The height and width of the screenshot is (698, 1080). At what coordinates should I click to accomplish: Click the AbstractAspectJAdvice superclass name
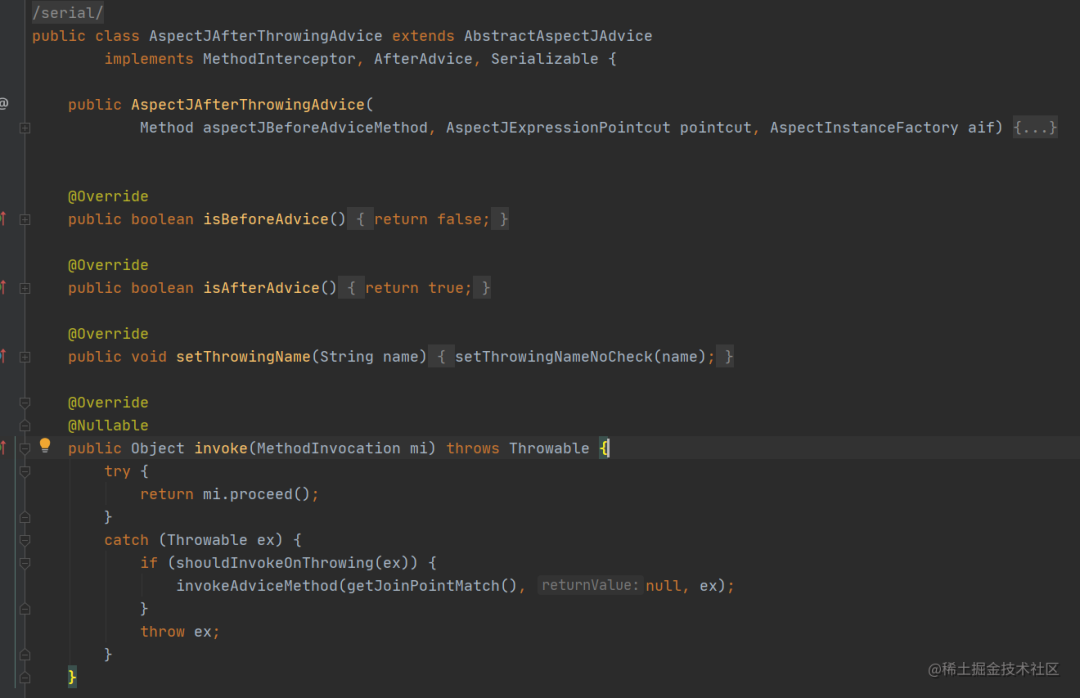coord(558,36)
